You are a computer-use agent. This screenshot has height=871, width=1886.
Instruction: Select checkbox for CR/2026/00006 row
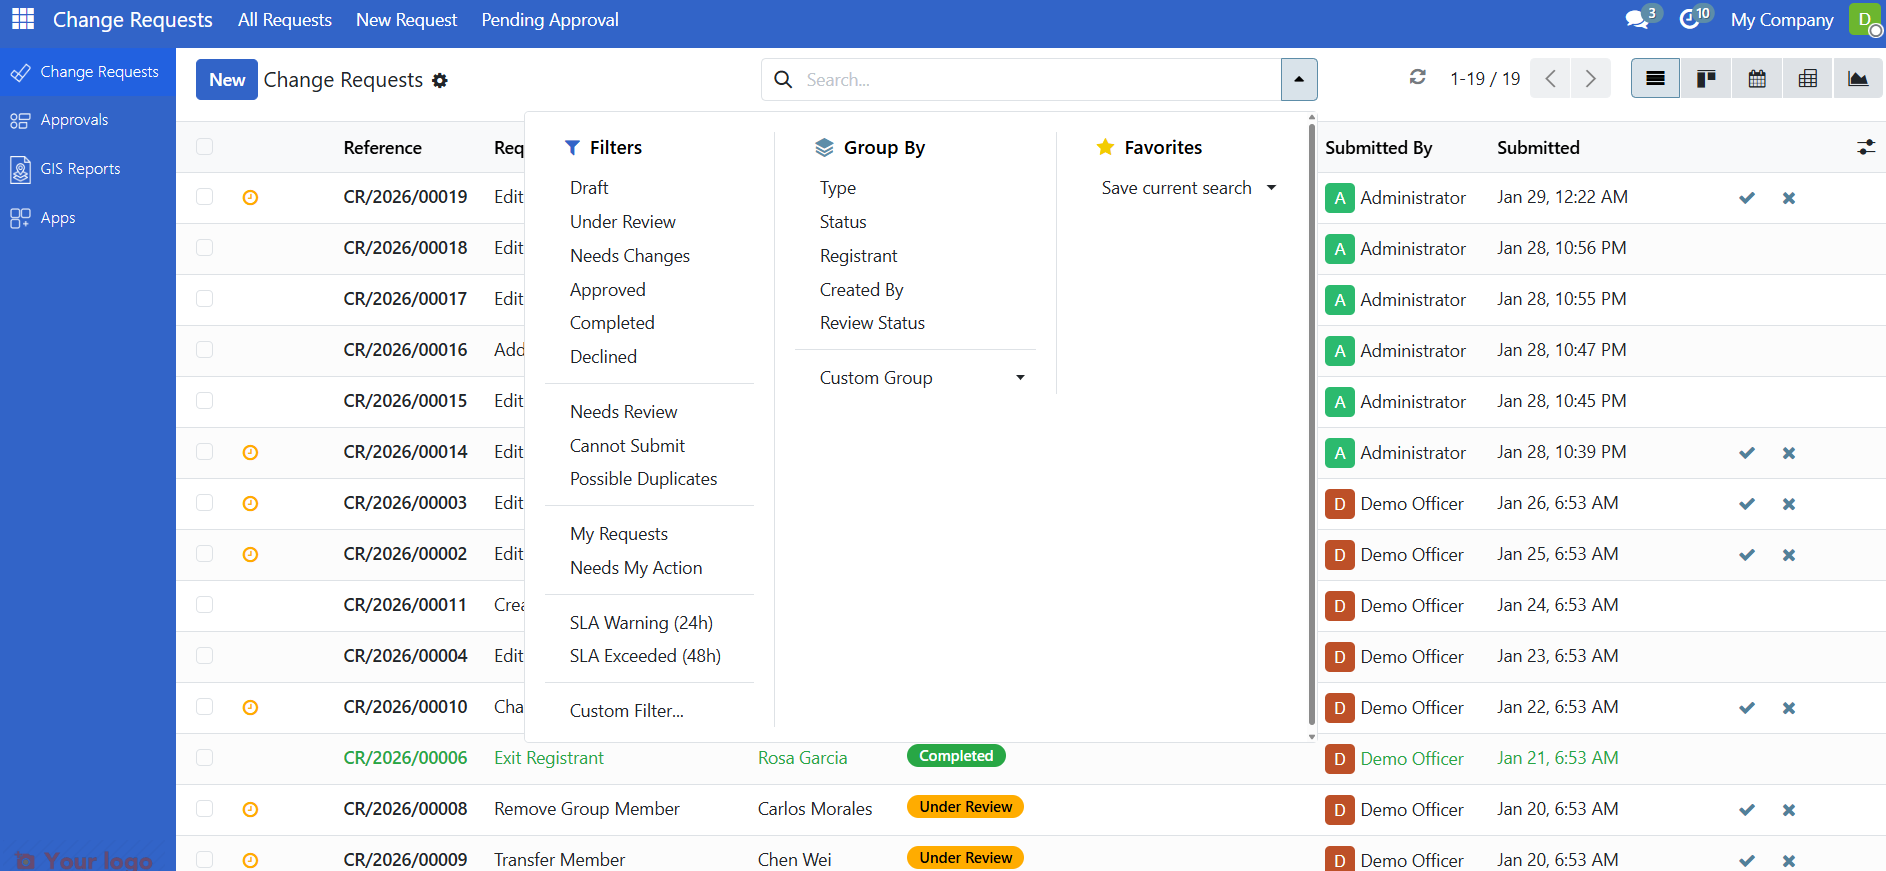(205, 758)
